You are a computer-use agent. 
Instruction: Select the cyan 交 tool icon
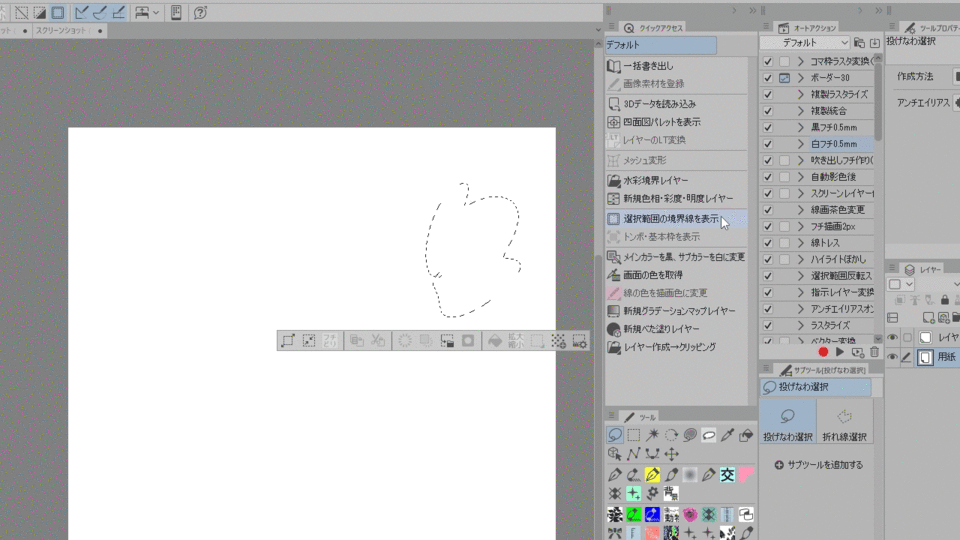(727, 474)
